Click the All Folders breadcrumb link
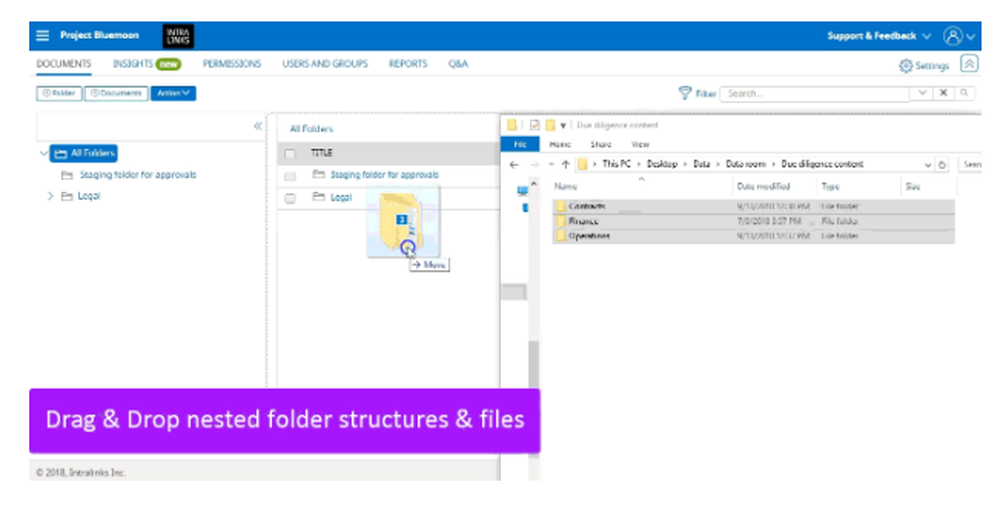Image resolution: width=1000 pixels, height=516 pixels. pyautogui.click(x=311, y=129)
